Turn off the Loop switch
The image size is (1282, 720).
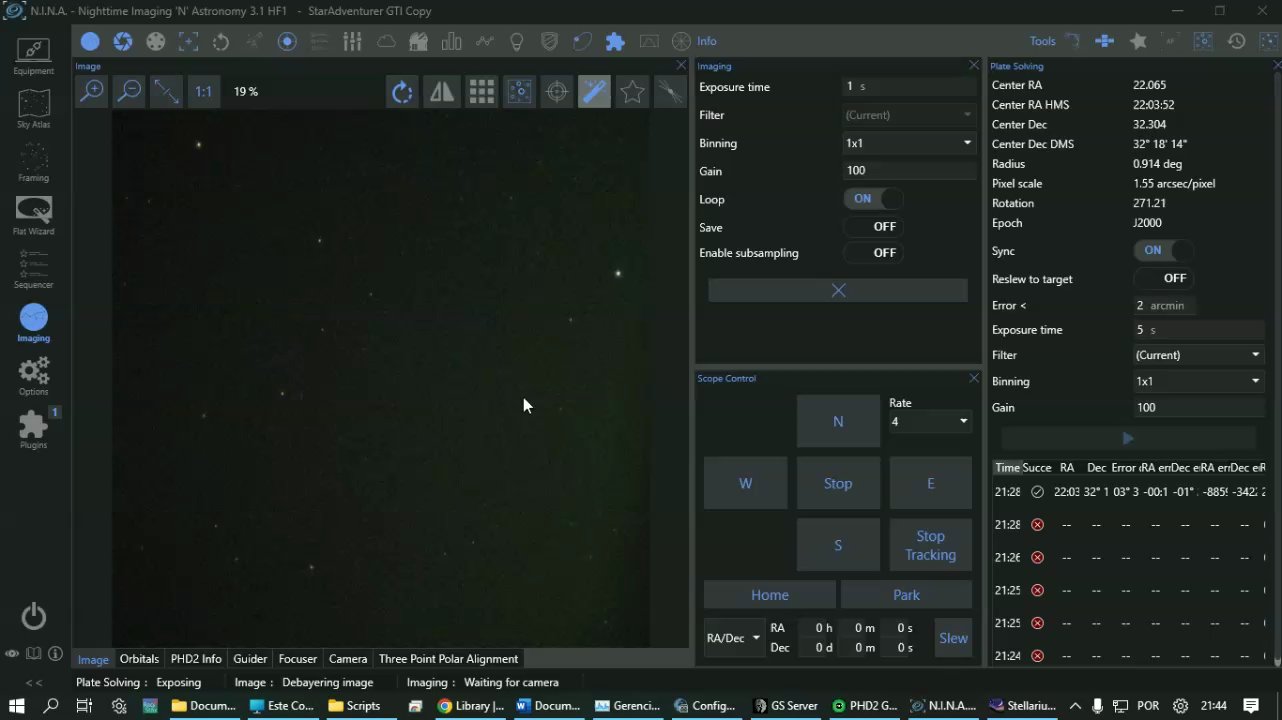point(873,198)
